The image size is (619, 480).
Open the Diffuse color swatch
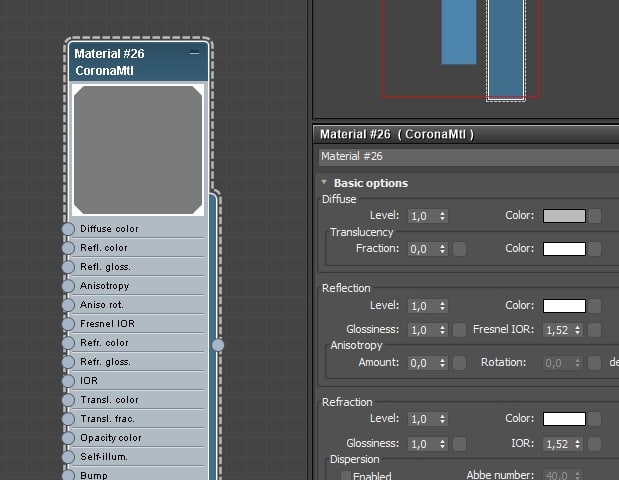click(x=564, y=216)
